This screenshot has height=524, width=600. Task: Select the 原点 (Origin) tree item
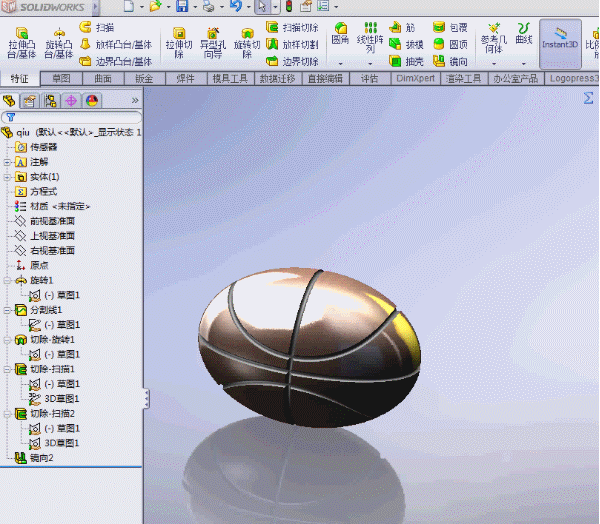(32, 265)
